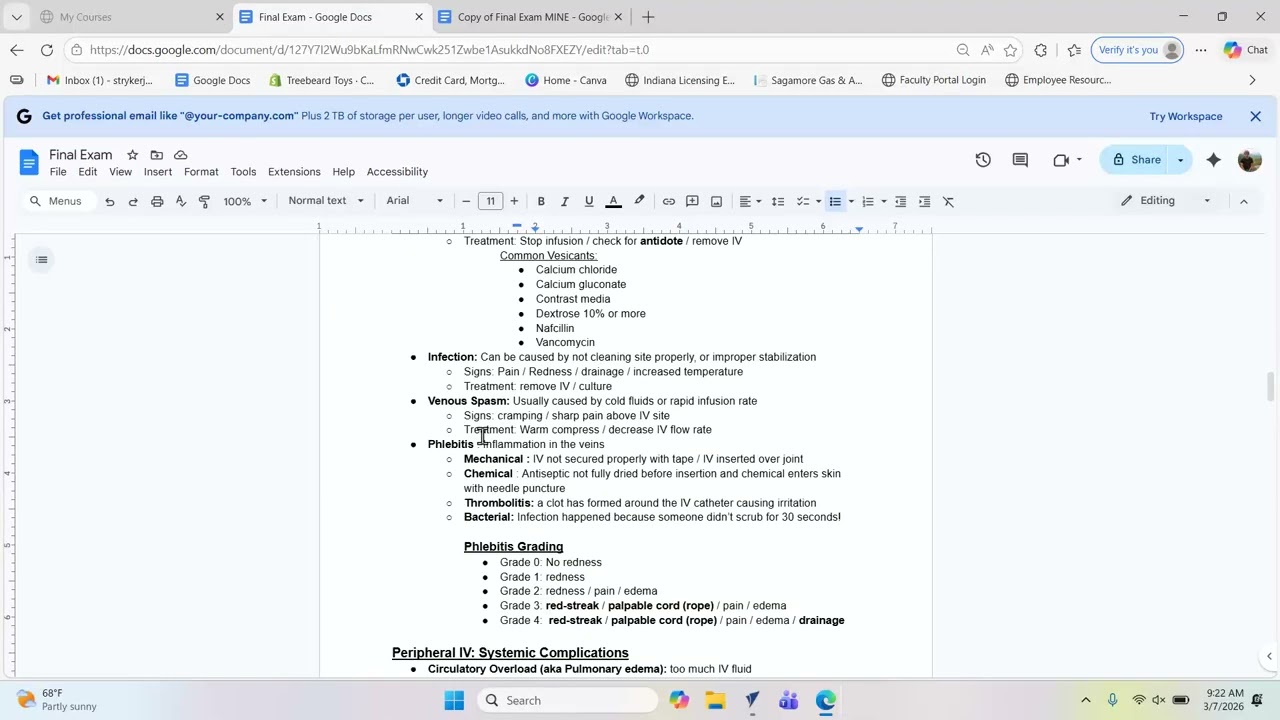Open the Share options arrow
Image resolution: width=1280 pixels, height=720 pixels.
coord(1180,160)
